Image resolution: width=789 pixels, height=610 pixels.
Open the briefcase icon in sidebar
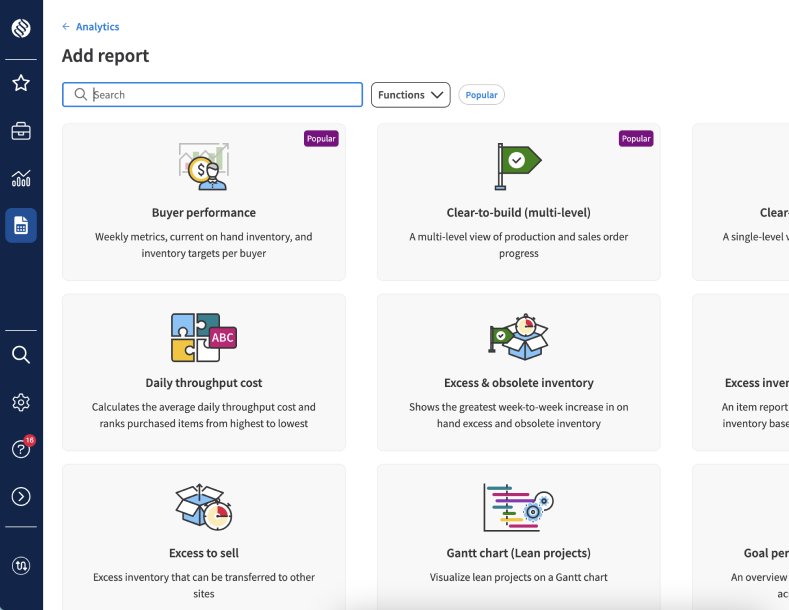(21, 131)
